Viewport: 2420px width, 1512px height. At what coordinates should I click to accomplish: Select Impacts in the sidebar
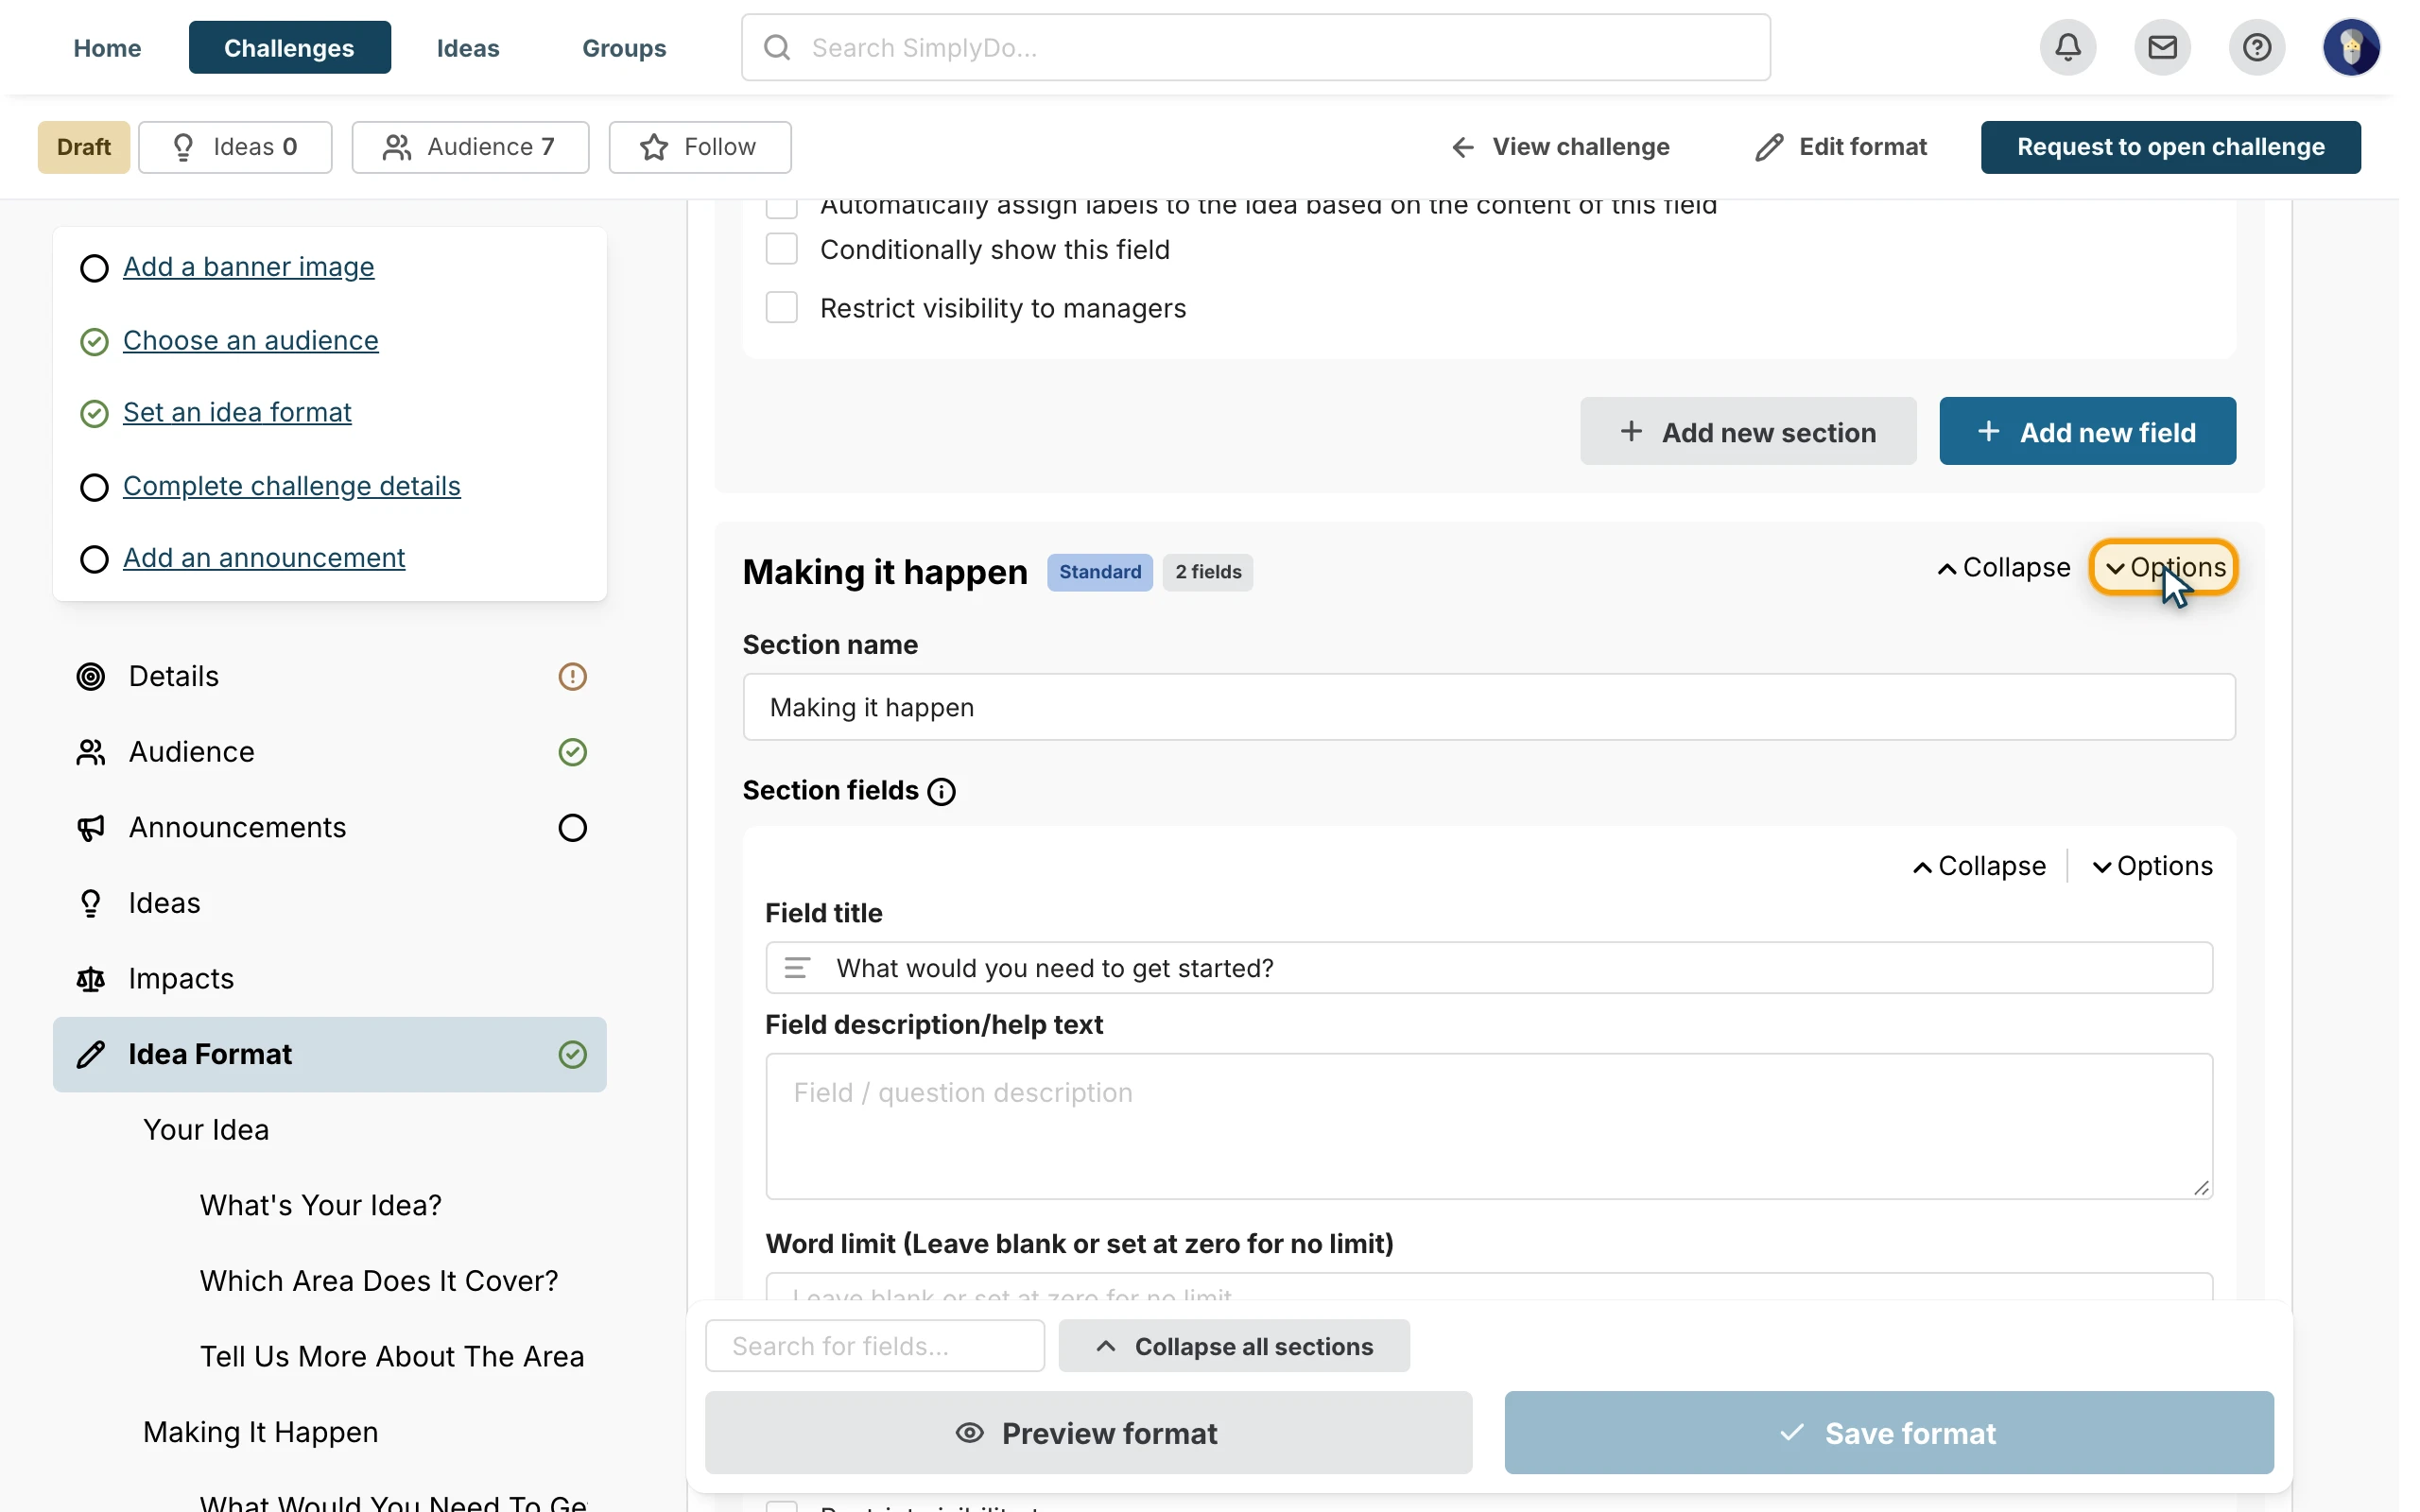(180, 979)
